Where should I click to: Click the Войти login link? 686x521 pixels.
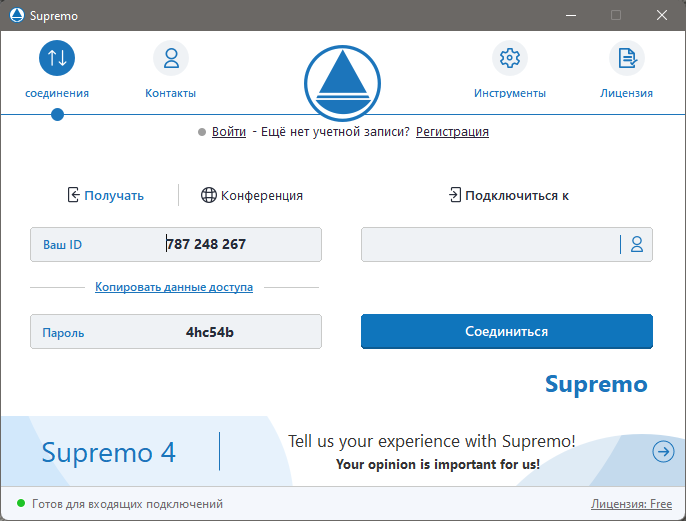coord(228,132)
